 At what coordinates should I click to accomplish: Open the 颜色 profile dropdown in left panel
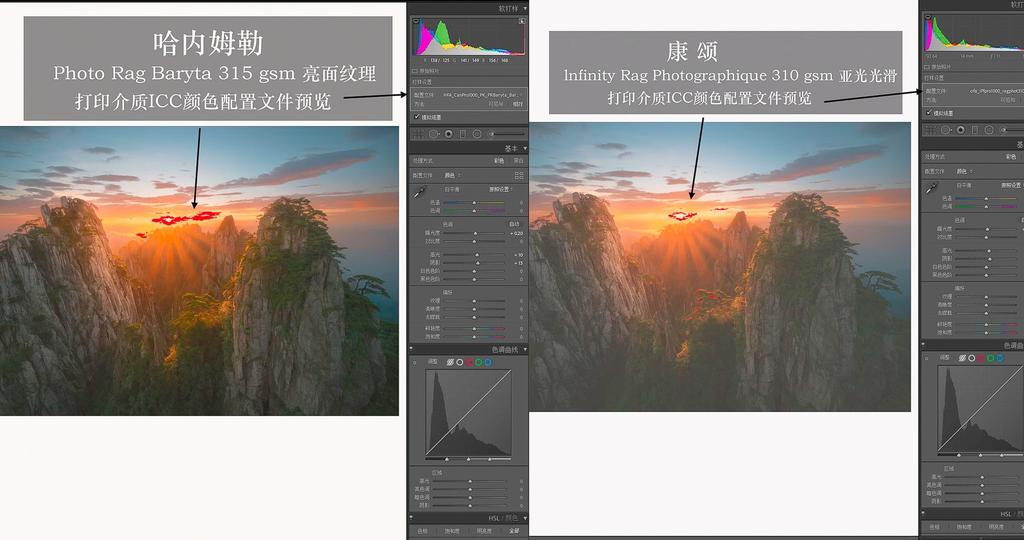[451, 176]
